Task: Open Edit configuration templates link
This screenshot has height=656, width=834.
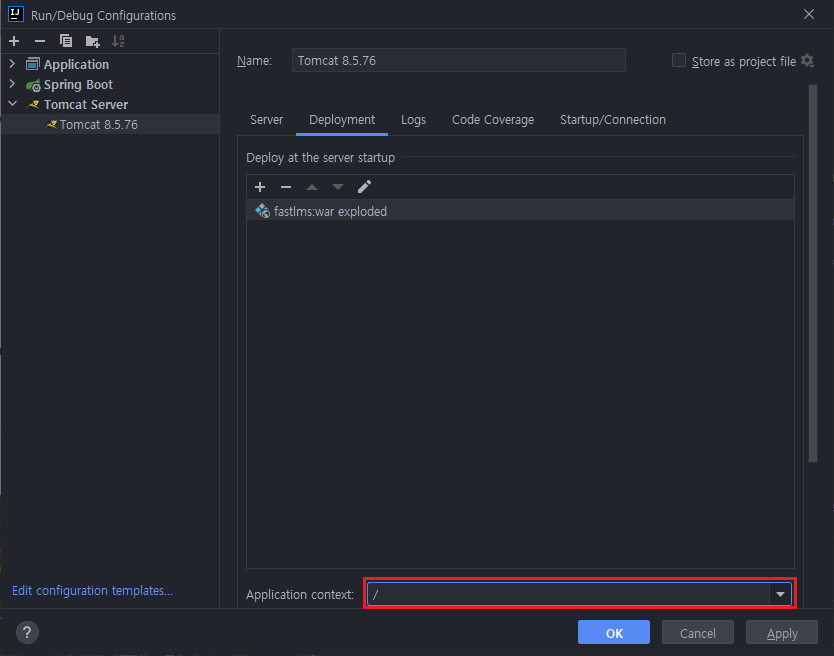Action: tap(93, 591)
